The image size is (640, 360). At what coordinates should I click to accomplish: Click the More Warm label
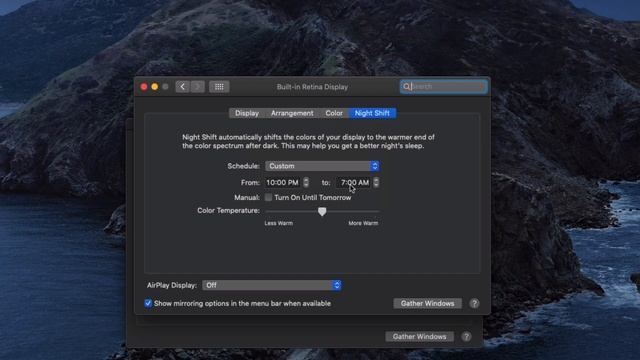(363, 223)
